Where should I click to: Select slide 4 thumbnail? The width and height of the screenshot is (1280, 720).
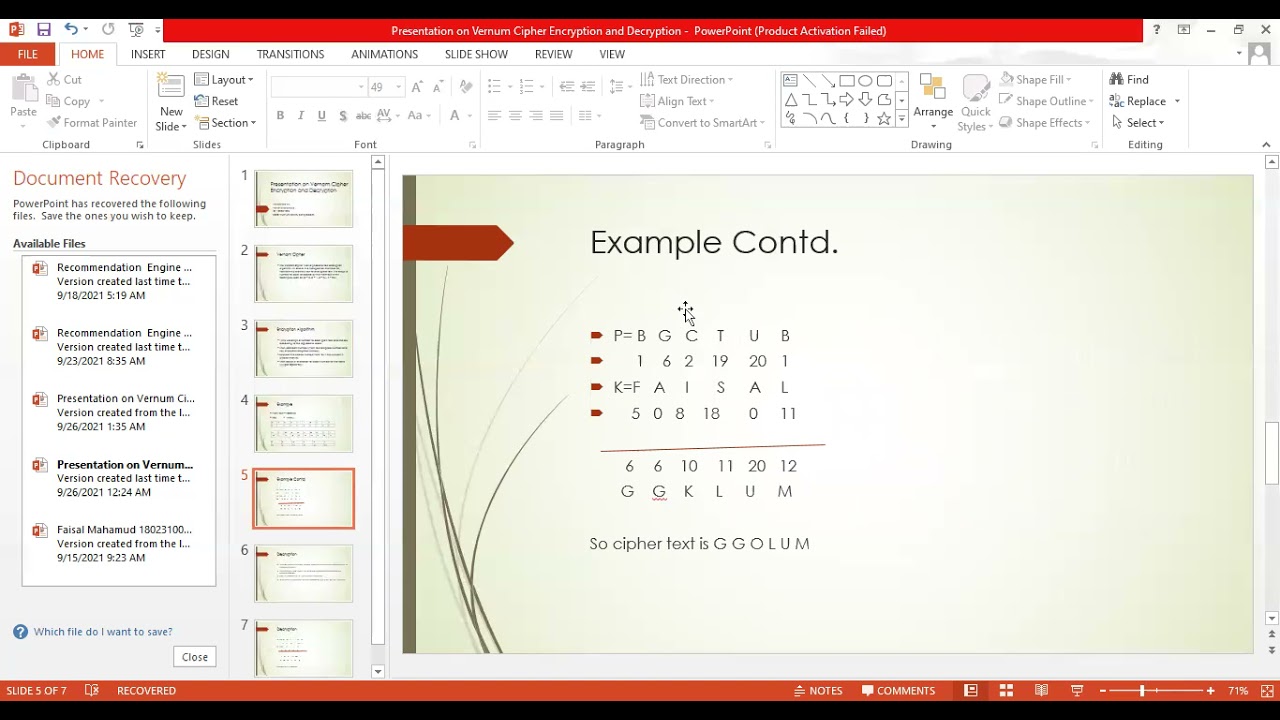(x=304, y=423)
